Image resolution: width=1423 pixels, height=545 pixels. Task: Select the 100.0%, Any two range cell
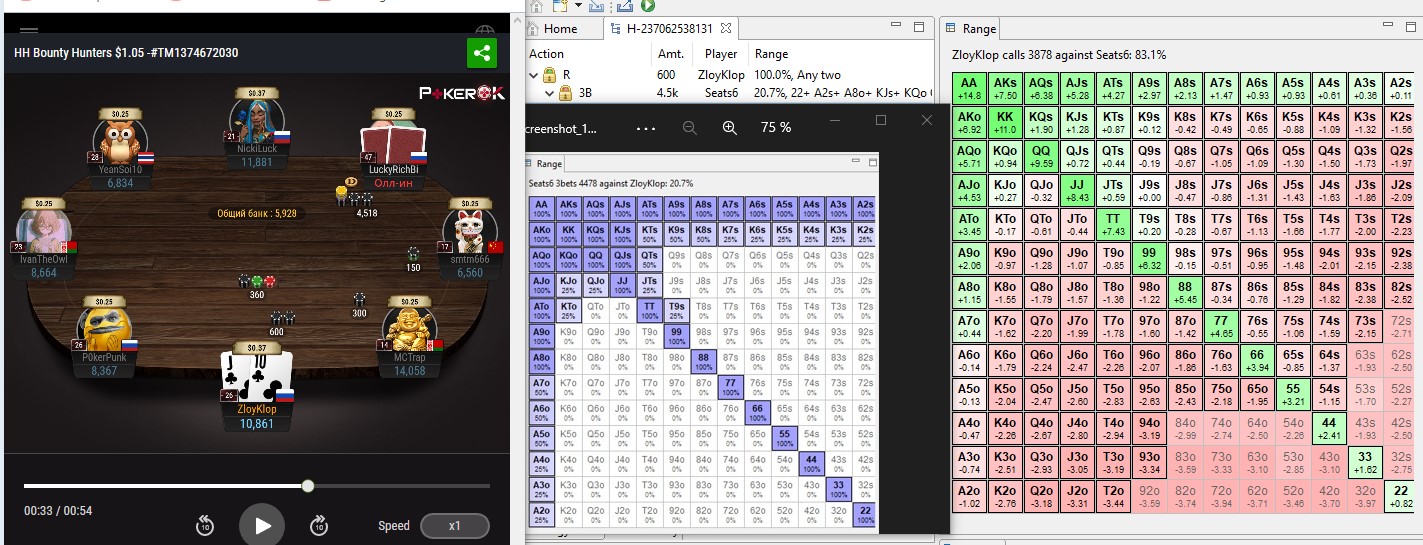(x=798, y=74)
